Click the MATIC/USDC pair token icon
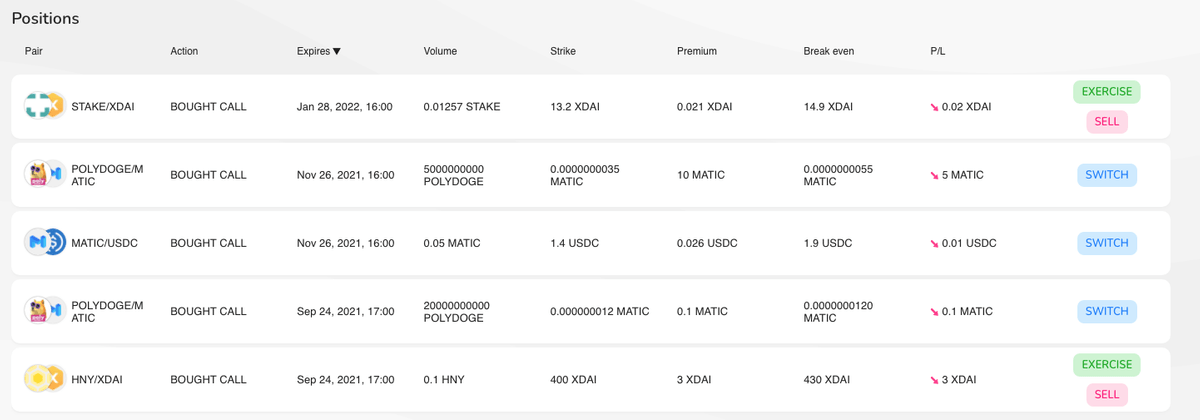1200x420 pixels. [x=45, y=243]
